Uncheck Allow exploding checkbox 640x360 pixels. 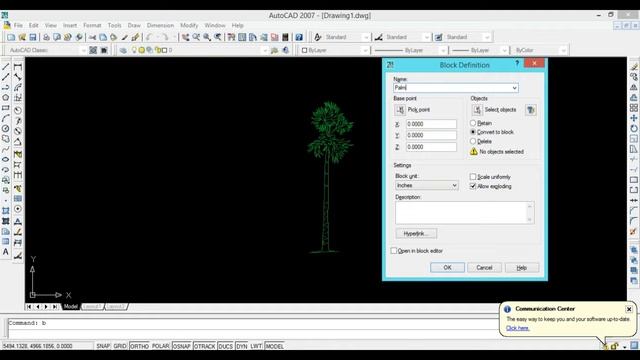pyautogui.click(x=473, y=186)
